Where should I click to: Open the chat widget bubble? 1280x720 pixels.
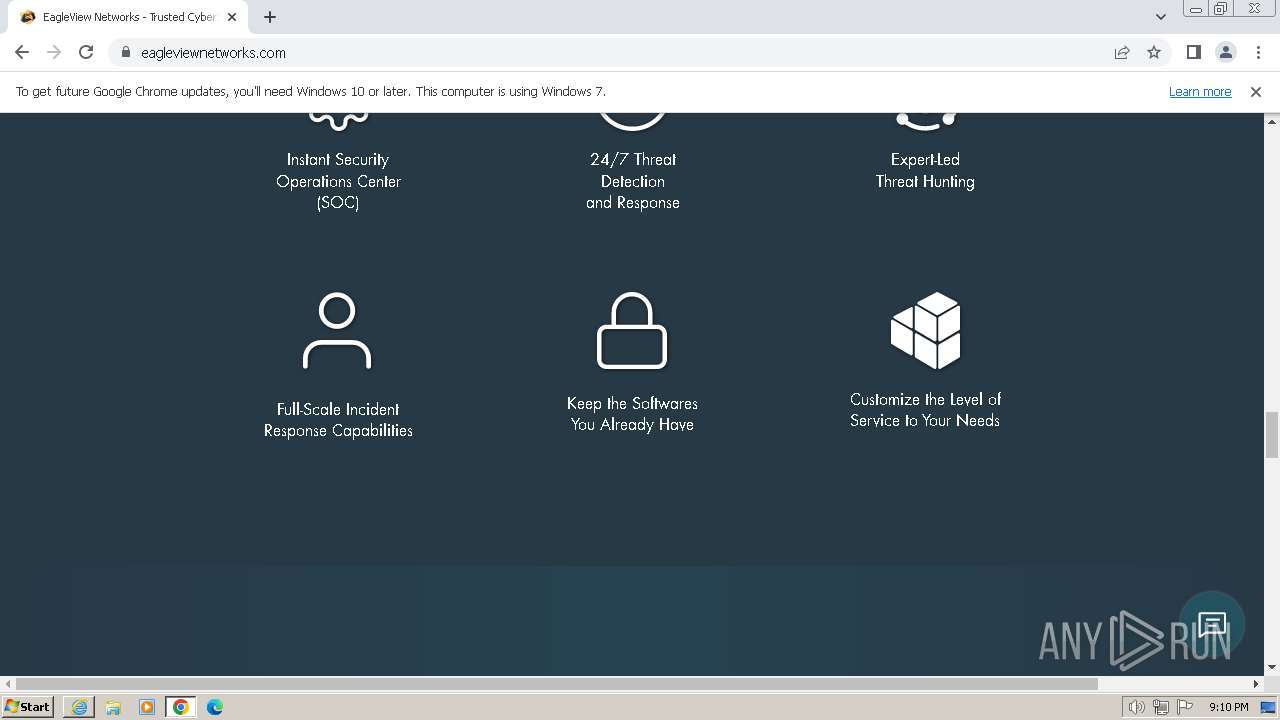pyautogui.click(x=1212, y=625)
